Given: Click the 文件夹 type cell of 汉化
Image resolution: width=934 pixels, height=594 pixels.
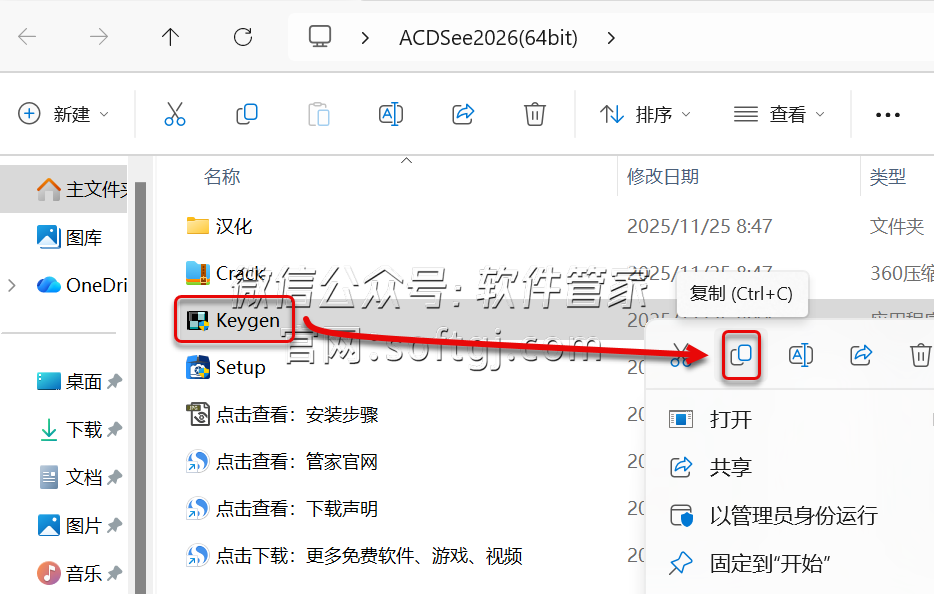Looking at the screenshot, I should pyautogui.click(x=896, y=226).
